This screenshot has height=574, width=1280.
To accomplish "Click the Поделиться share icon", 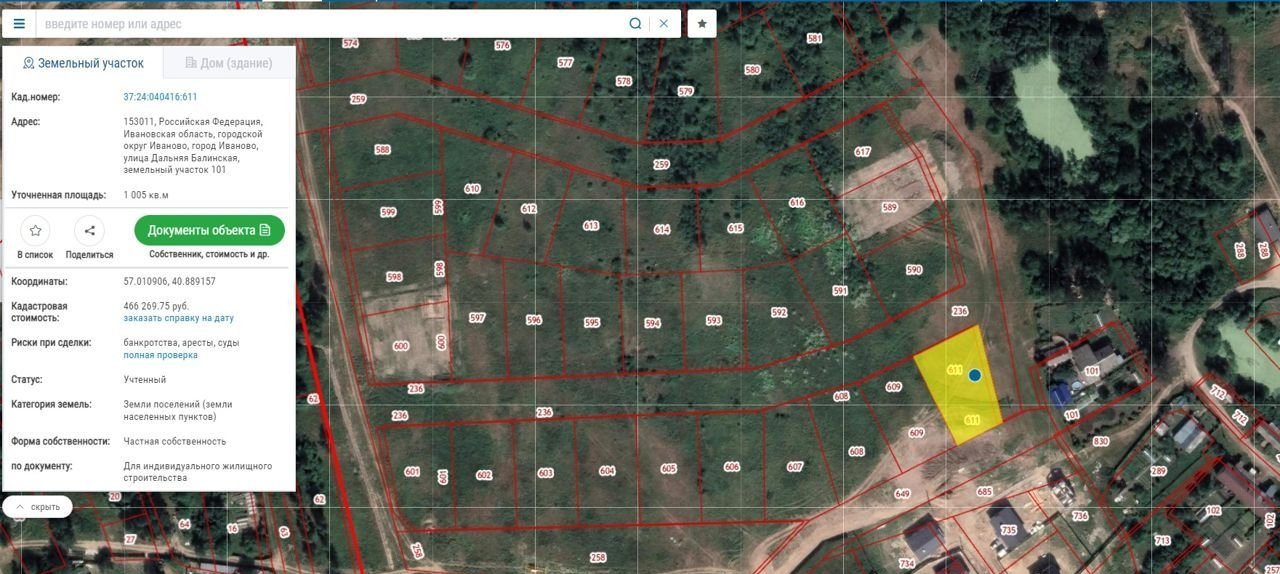I will click(89, 231).
